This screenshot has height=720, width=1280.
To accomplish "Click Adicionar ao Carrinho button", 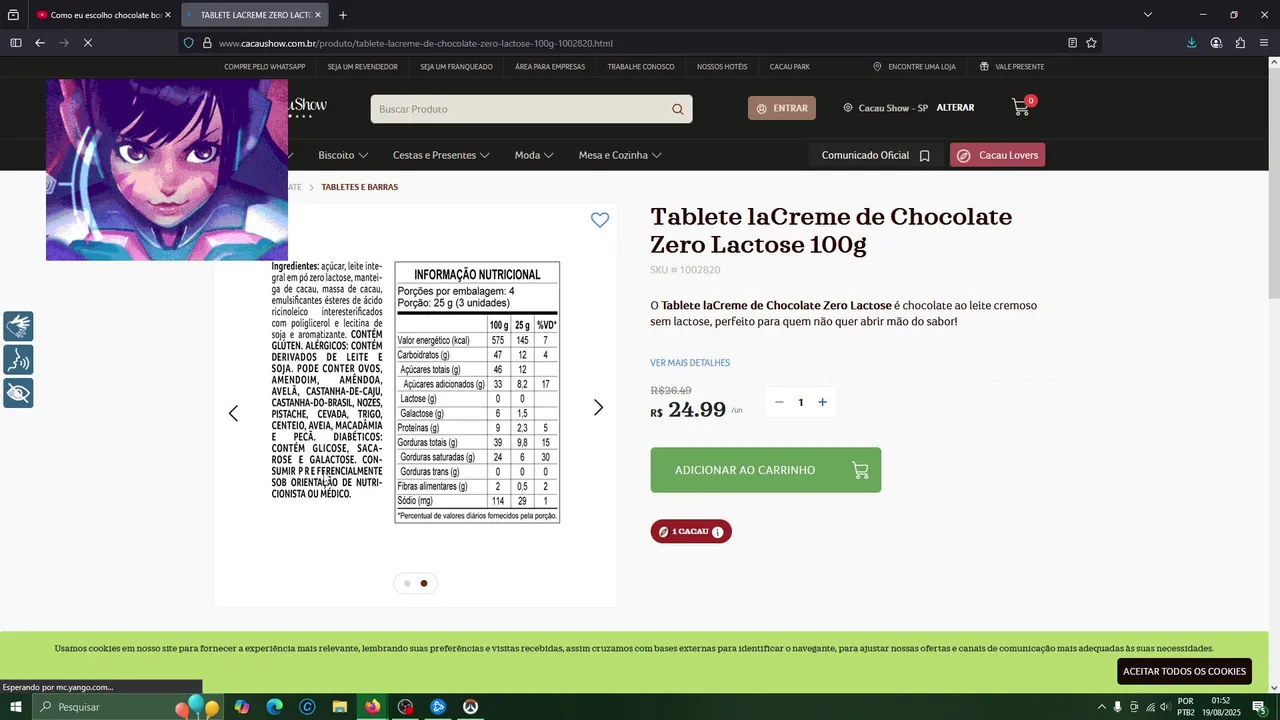I will [x=765, y=470].
